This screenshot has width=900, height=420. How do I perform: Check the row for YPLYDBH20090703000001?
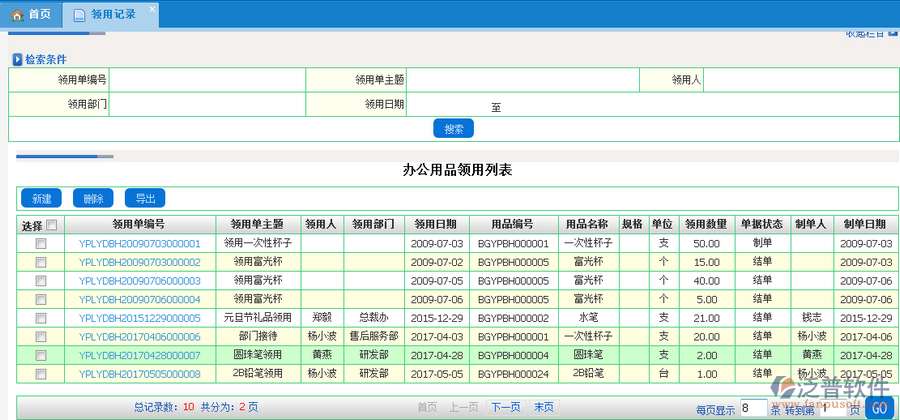pos(41,243)
